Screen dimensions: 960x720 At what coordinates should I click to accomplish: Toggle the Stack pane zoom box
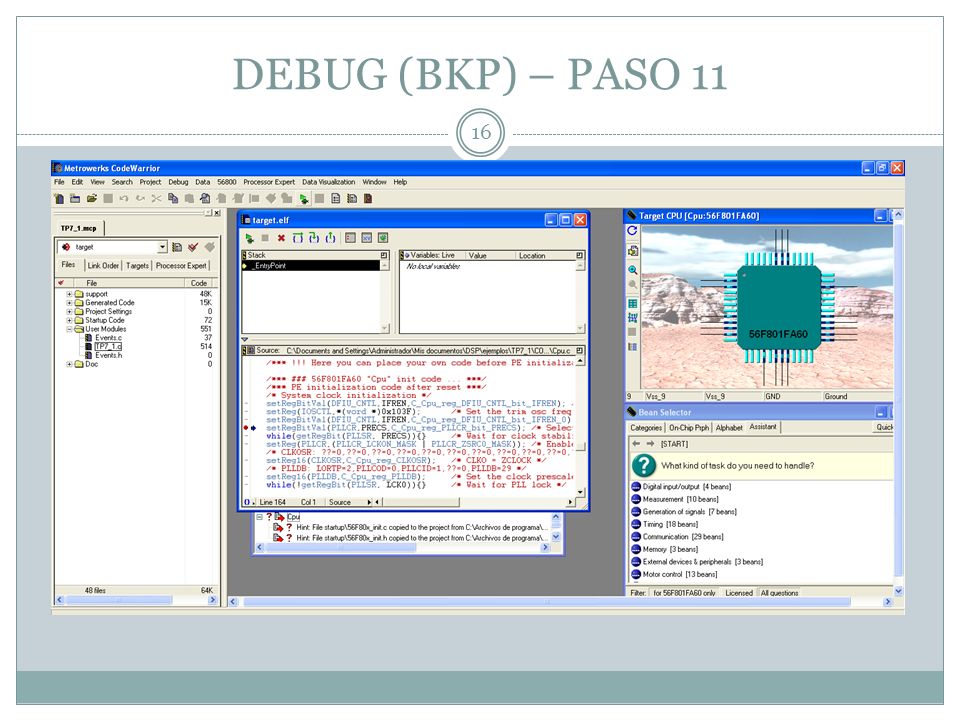pyautogui.click(x=384, y=255)
